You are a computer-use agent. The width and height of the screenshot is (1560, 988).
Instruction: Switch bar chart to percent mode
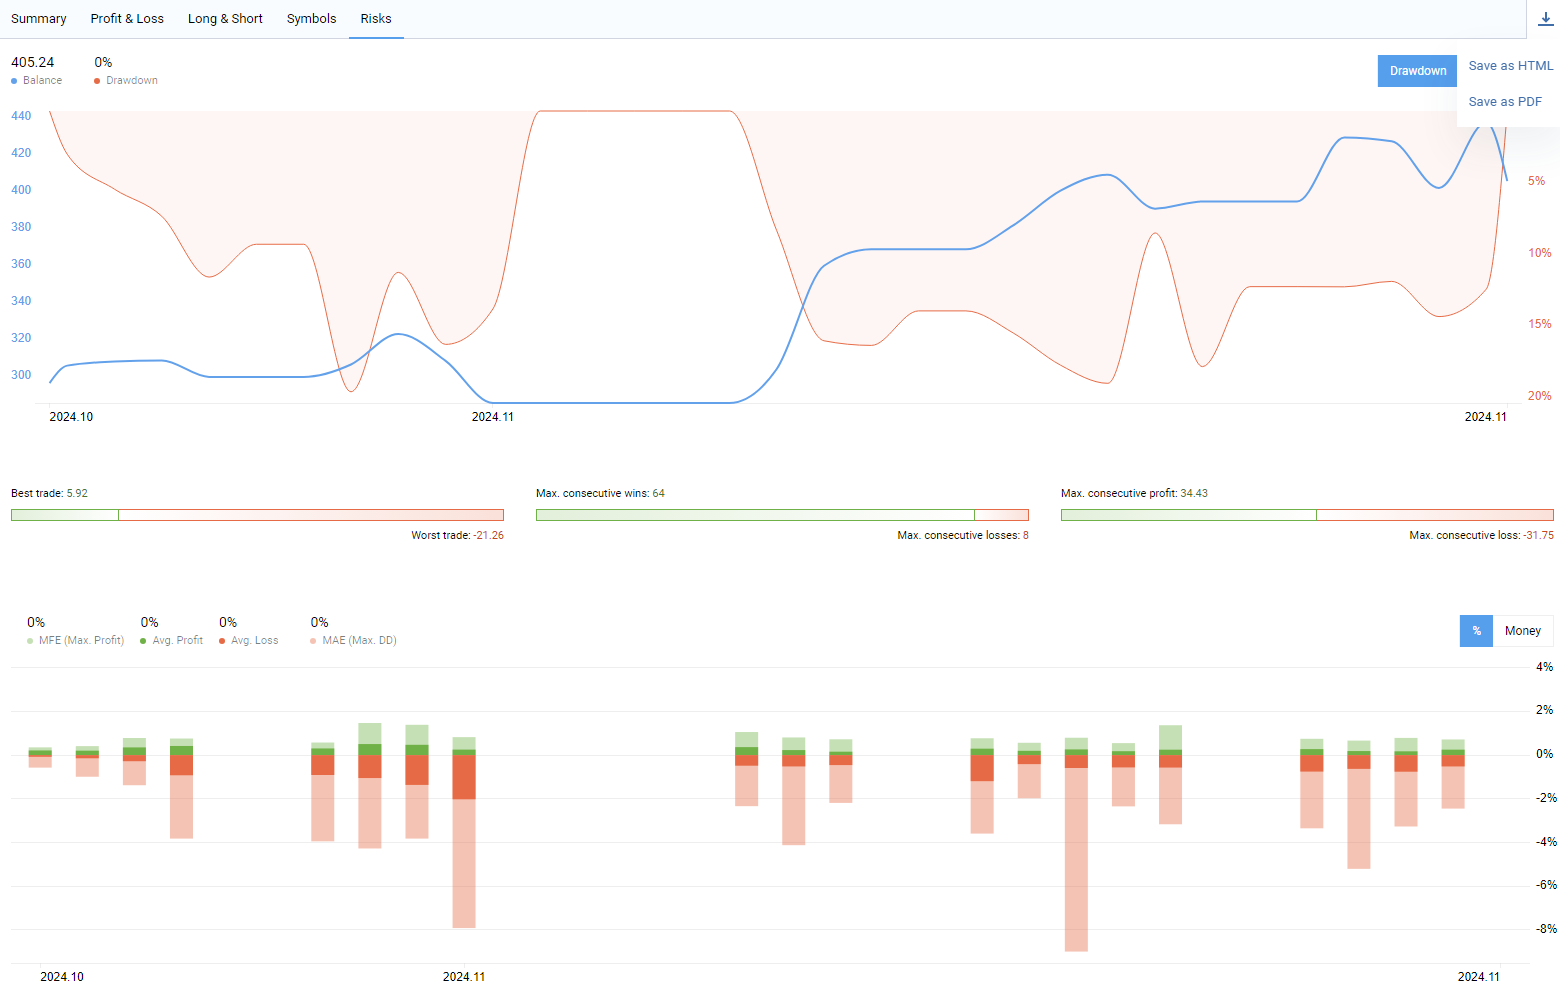coord(1476,631)
